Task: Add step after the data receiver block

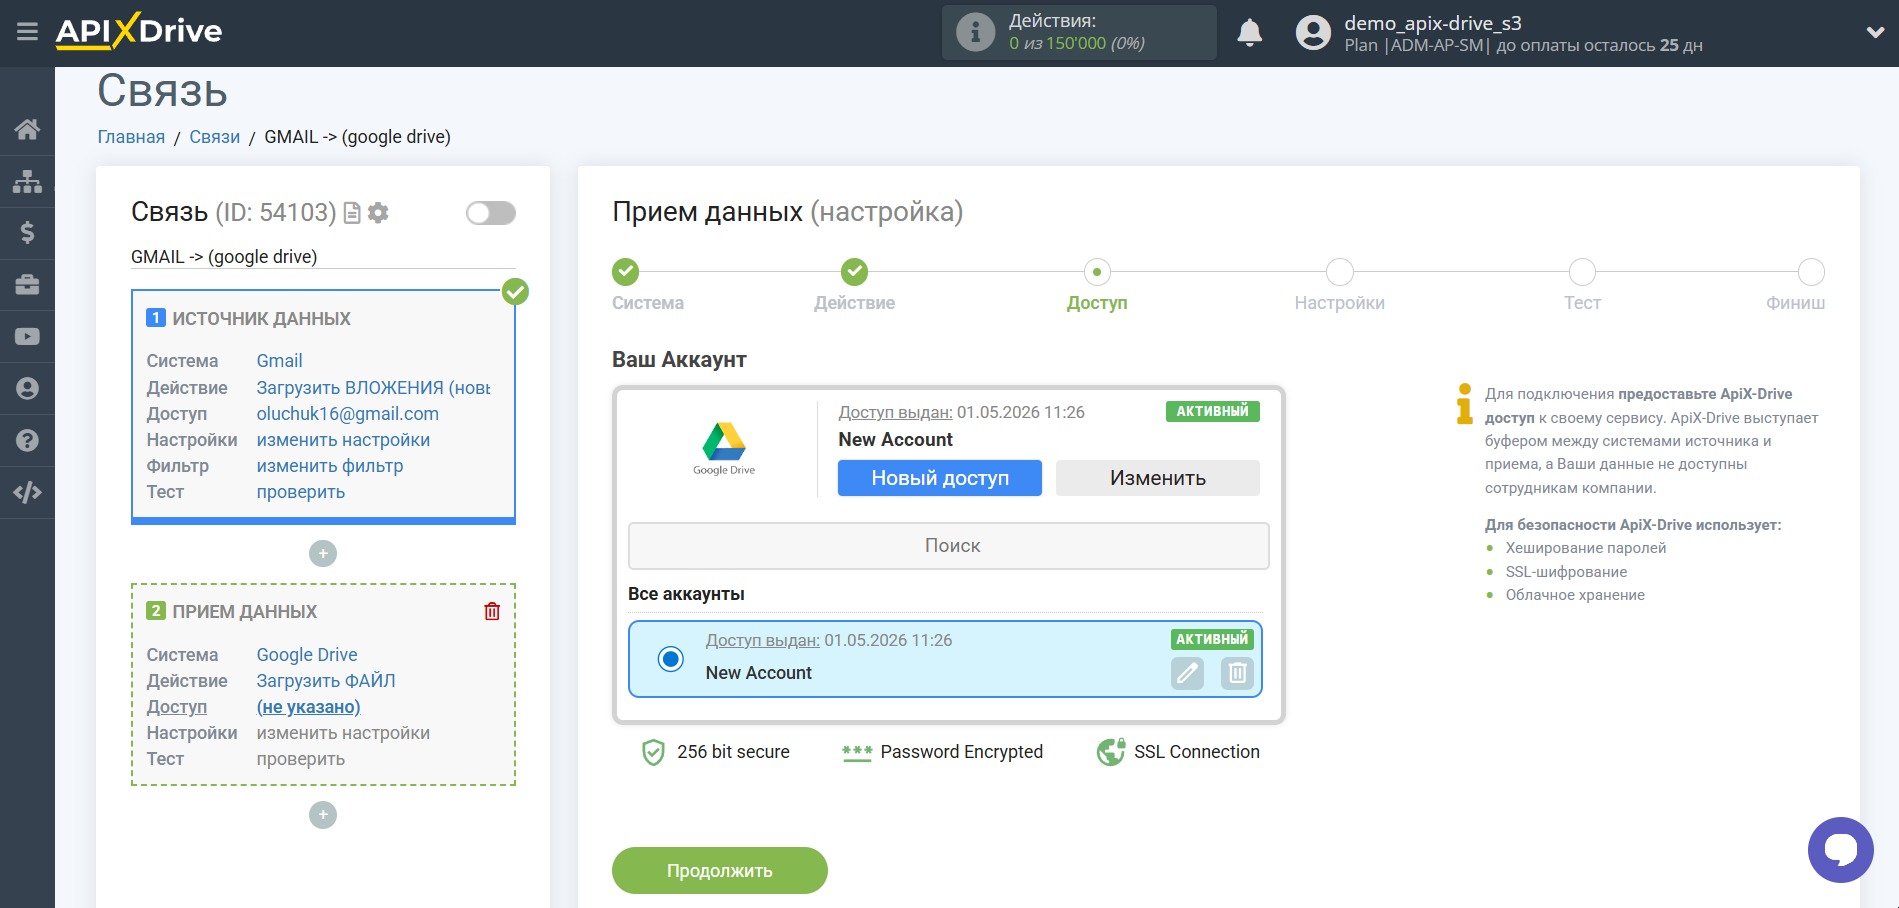Action: coord(323,815)
